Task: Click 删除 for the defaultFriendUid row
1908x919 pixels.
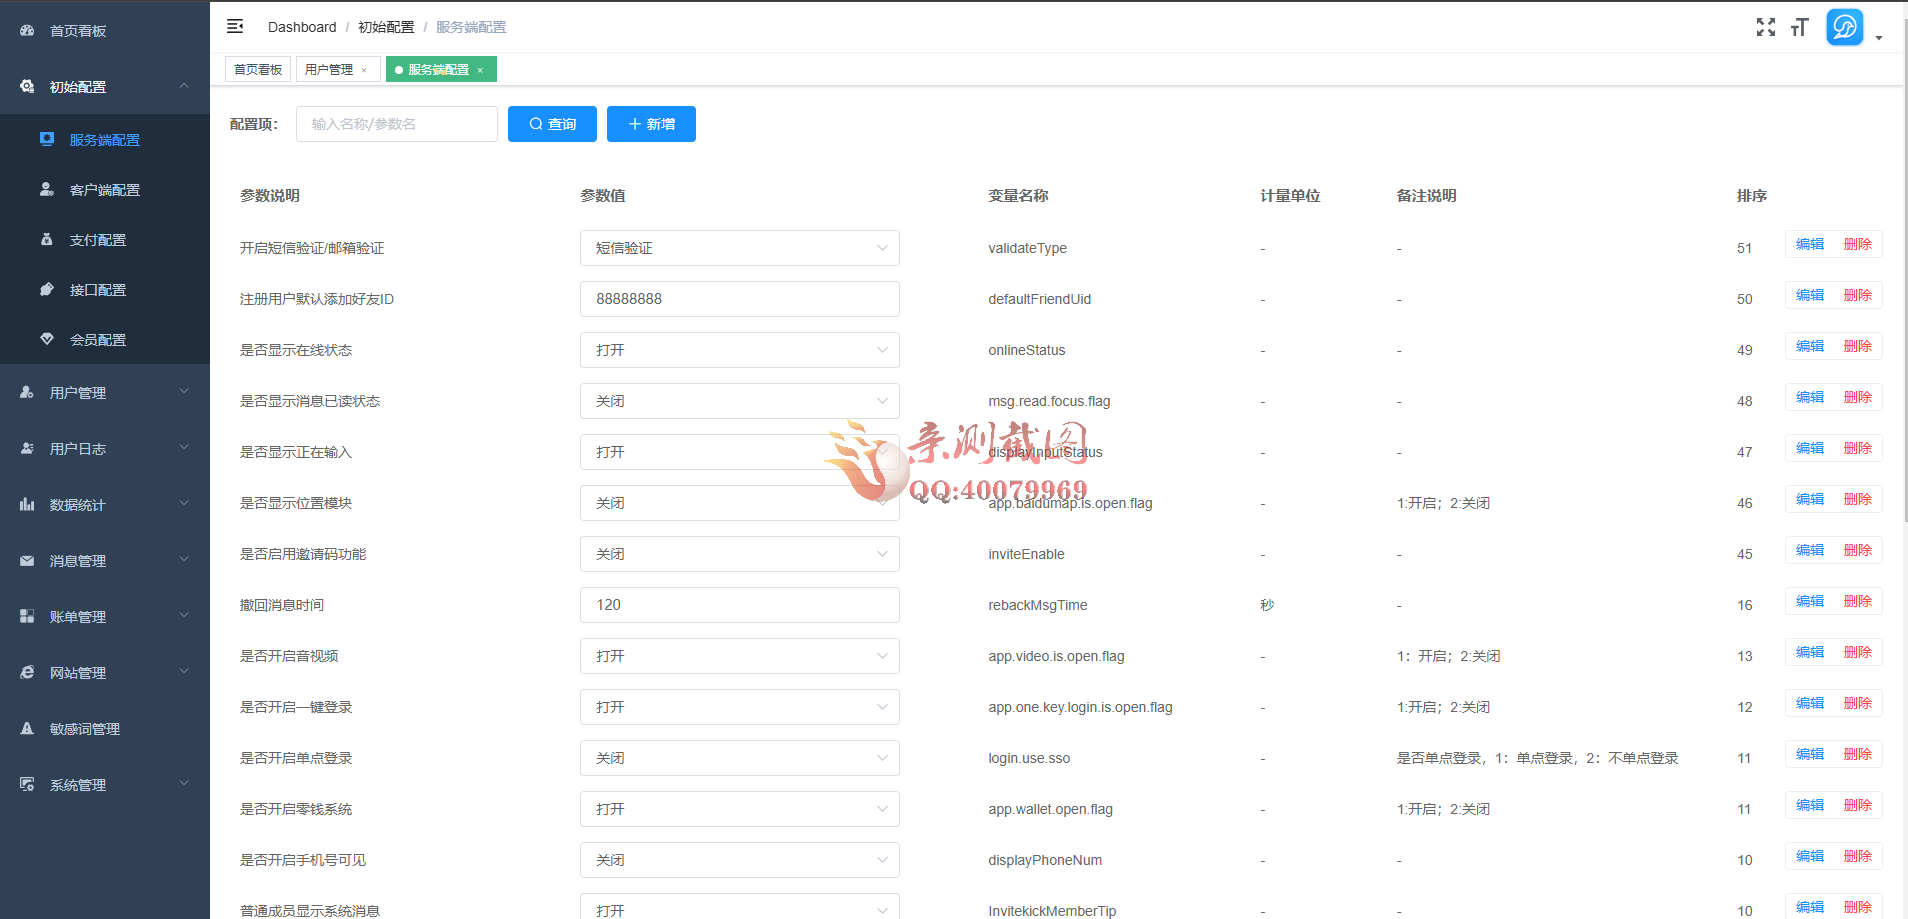Action: [x=1857, y=295]
